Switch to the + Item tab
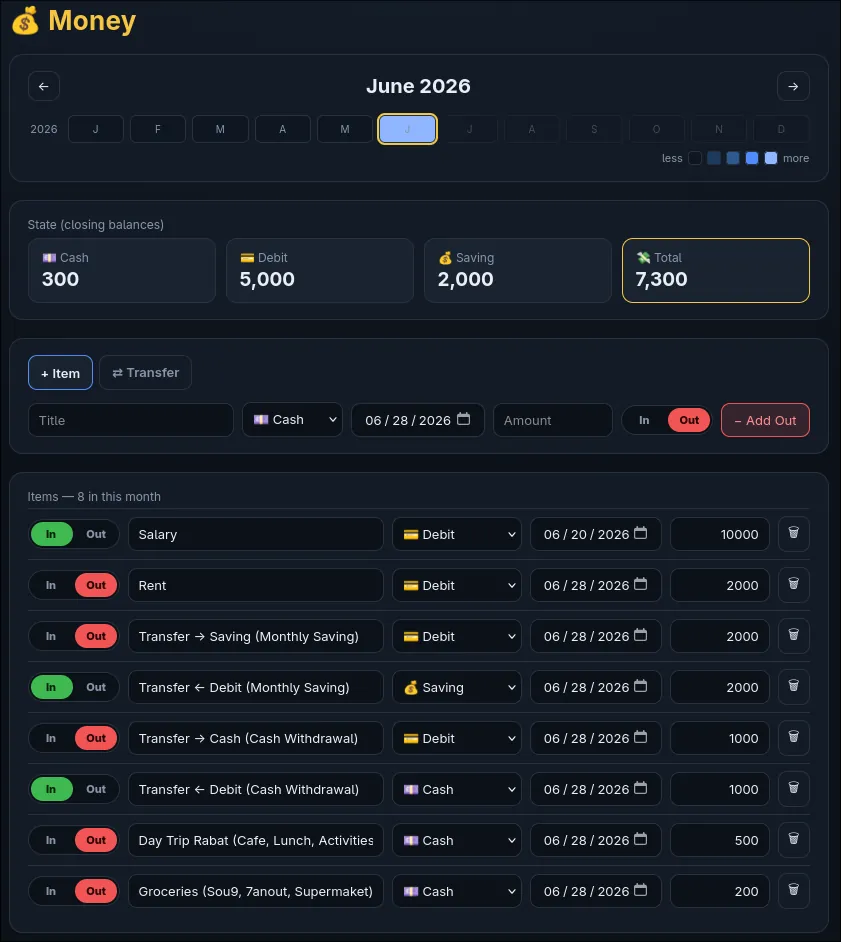Viewport: 841px width, 942px height. [x=60, y=373]
